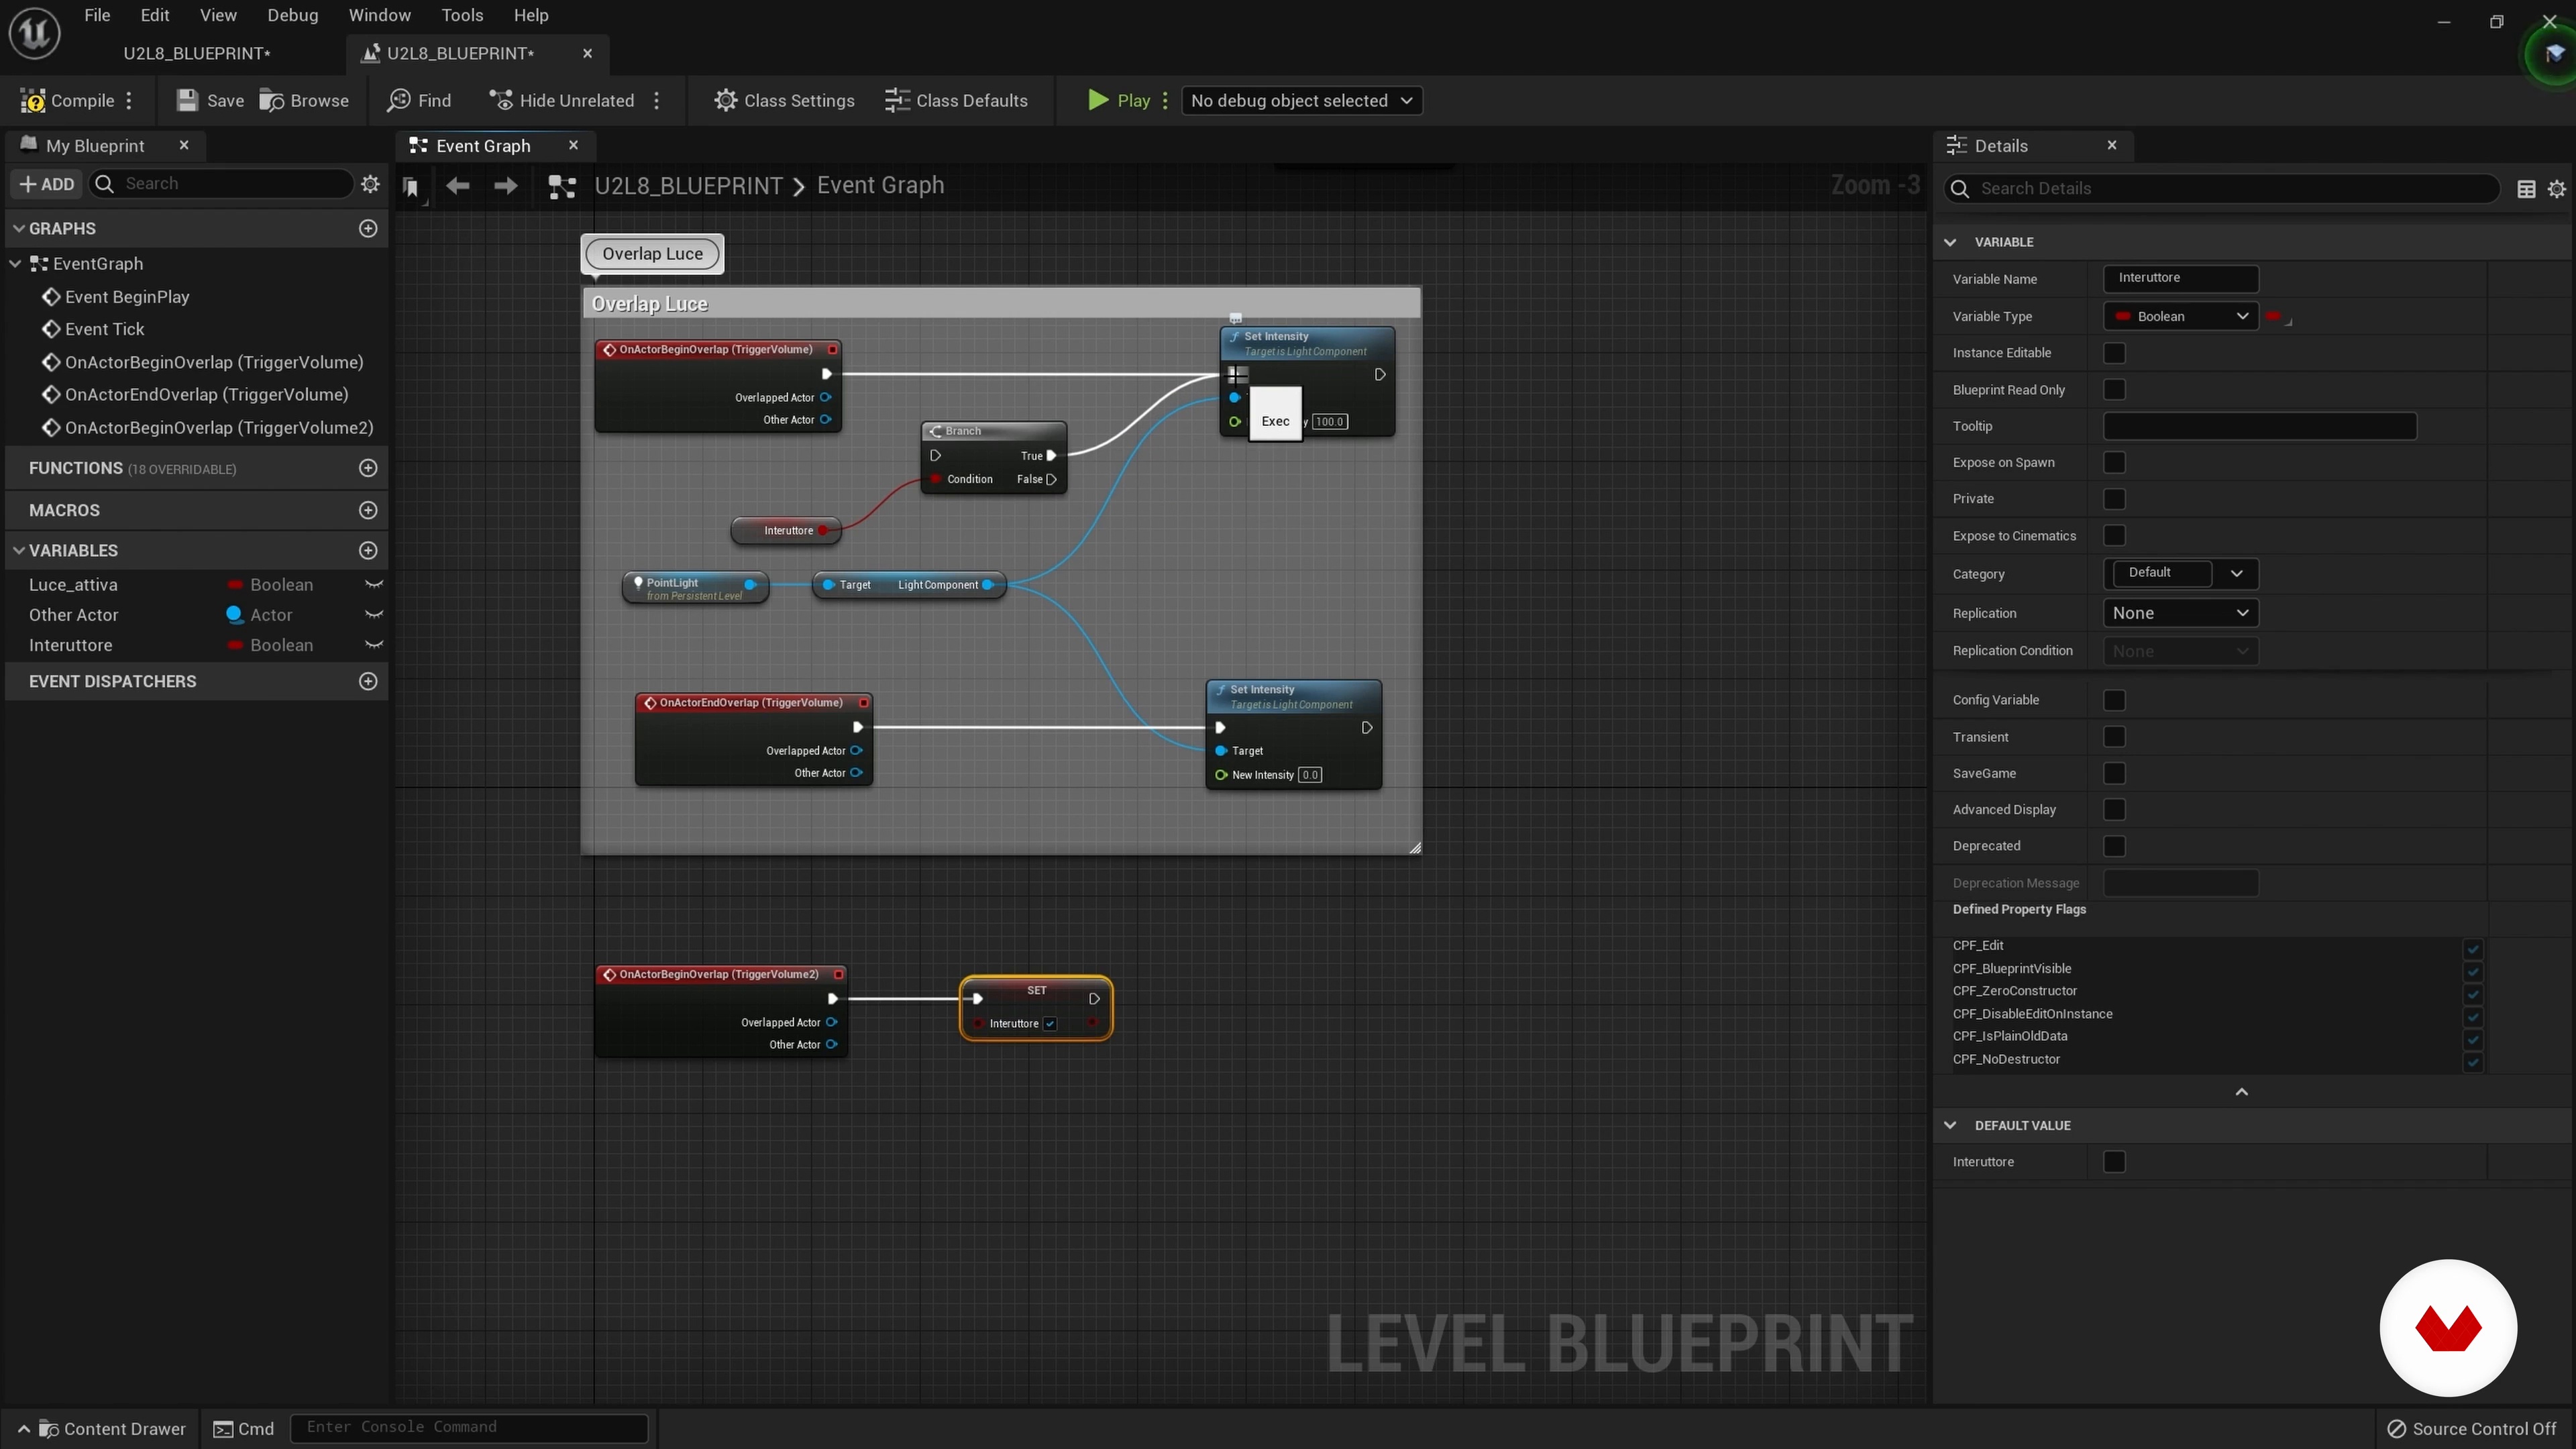Open Class Settings
Image resolution: width=2576 pixels, height=1449 pixels.
(x=784, y=100)
